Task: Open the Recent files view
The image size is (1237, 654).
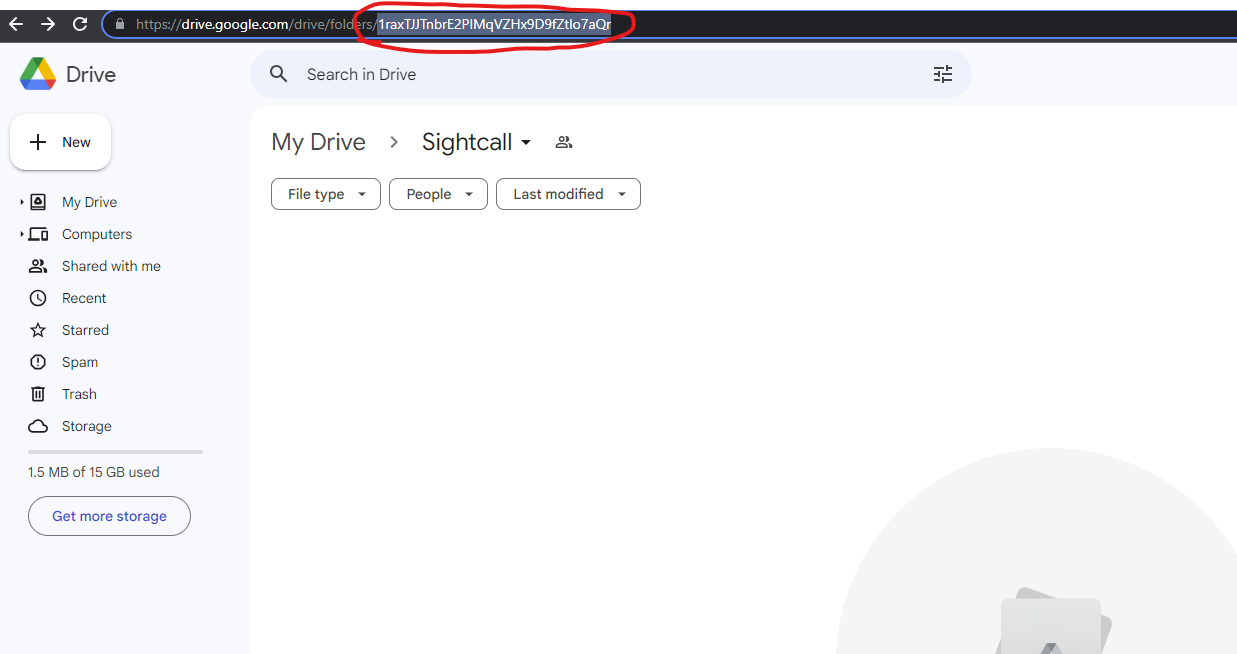Action: [84, 298]
